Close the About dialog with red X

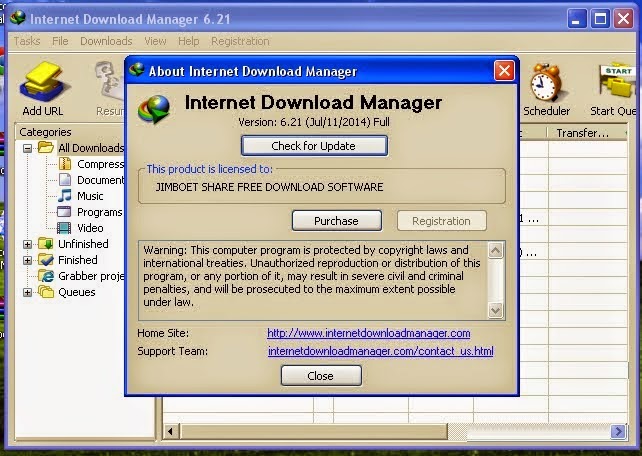(x=504, y=71)
